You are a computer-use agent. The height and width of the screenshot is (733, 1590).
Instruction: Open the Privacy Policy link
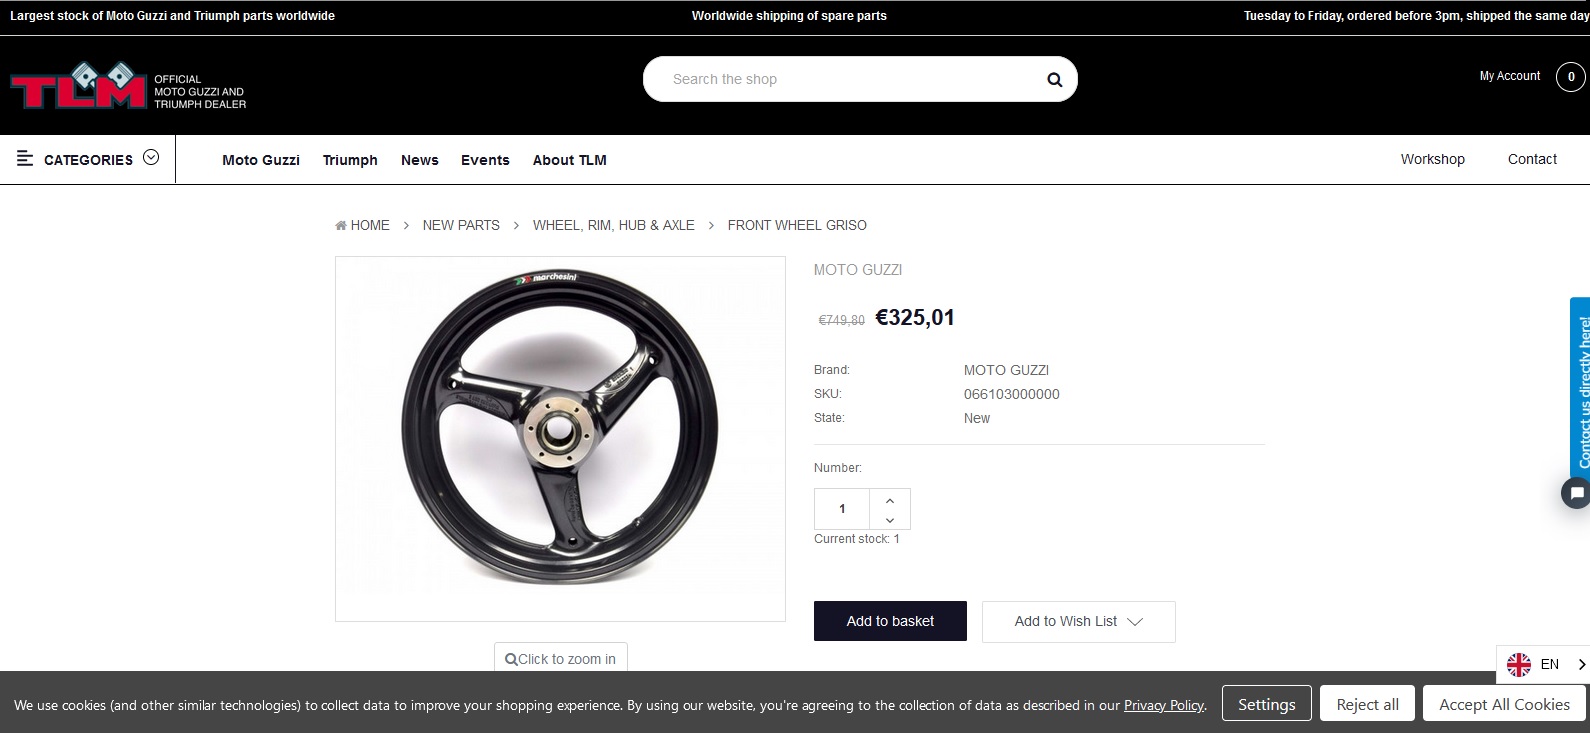(1164, 705)
